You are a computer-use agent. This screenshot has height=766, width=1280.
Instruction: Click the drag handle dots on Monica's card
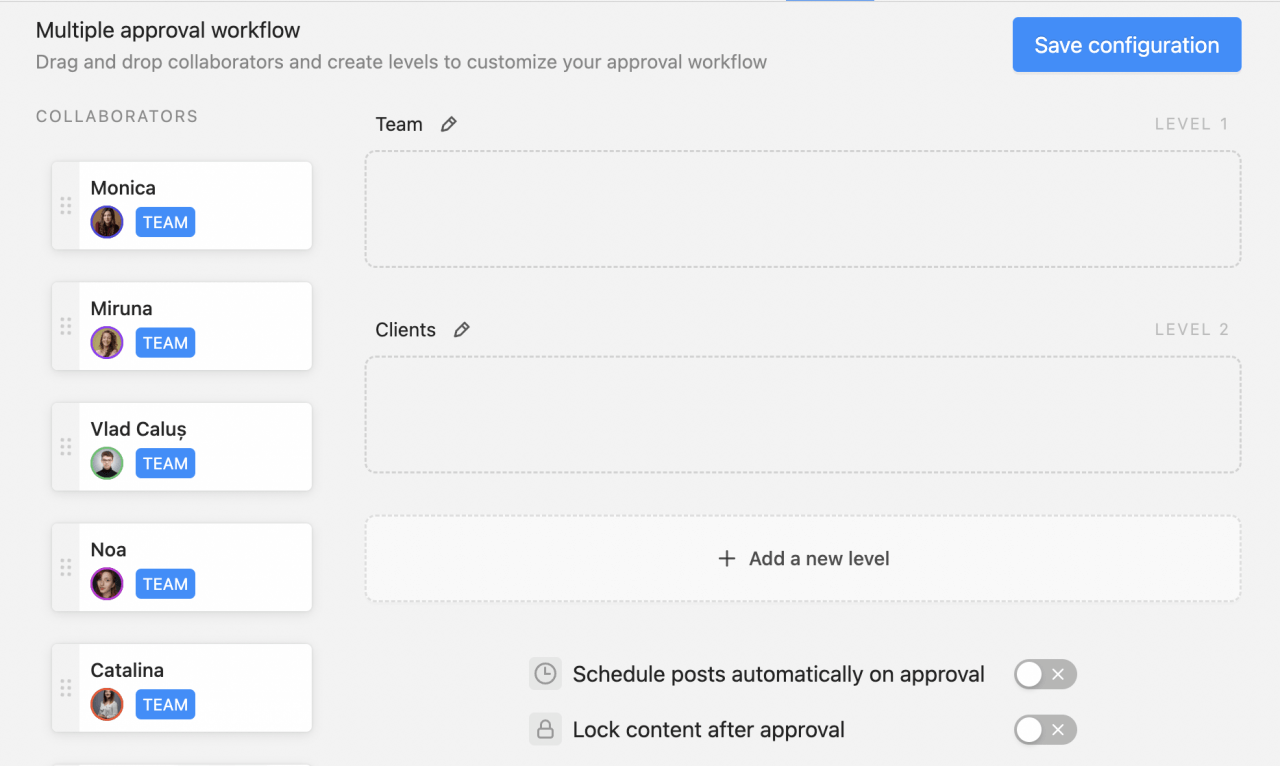pyautogui.click(x=66, y=205)
